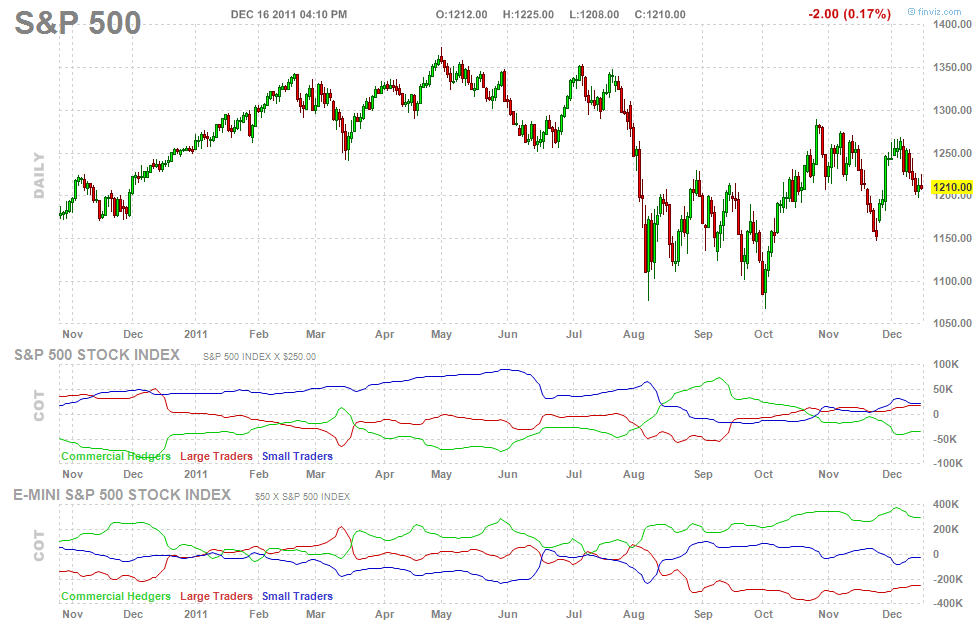Click "May" on the price chart time axis
The width and height of the screenshot is (976, 625).
tap(441, 334)
